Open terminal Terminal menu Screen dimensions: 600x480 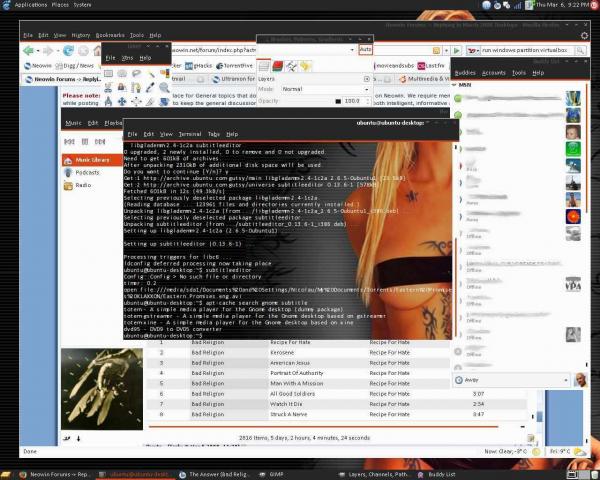(x=190, y=134)
